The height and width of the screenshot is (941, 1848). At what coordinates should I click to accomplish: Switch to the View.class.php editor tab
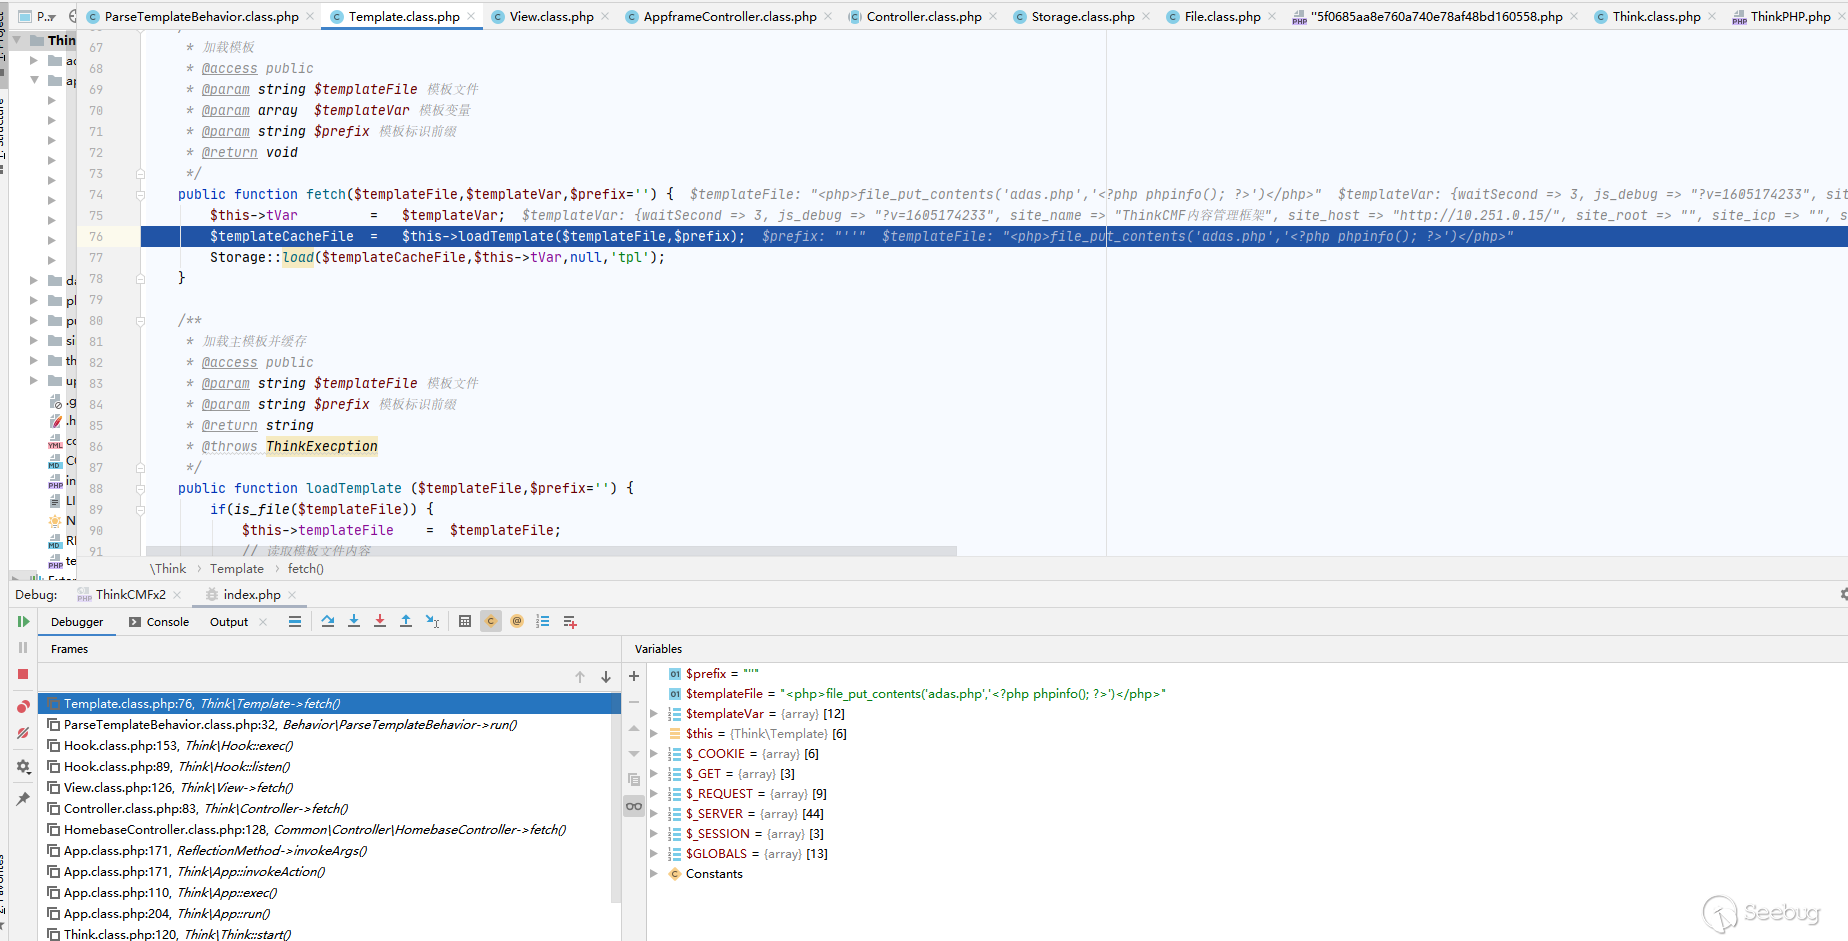[x=550, y=17]
